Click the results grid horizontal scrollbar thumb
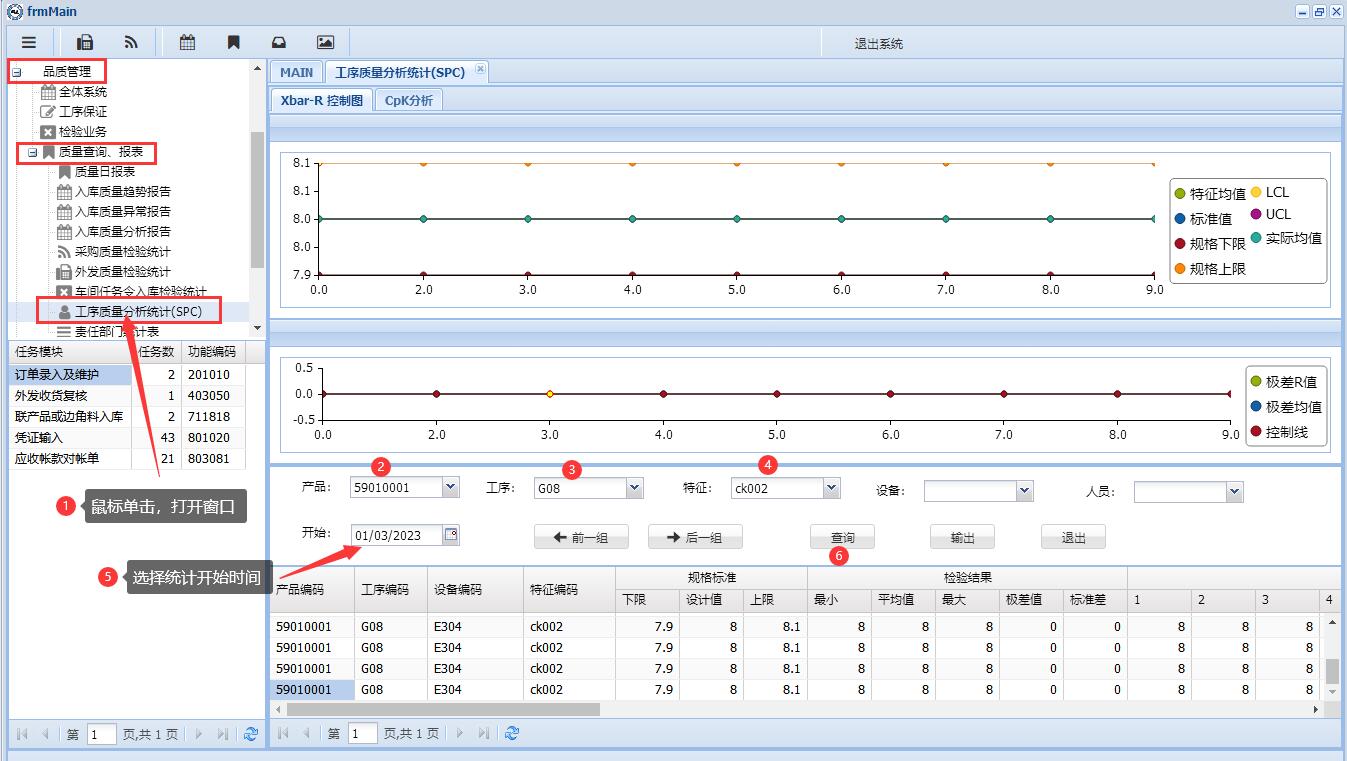Image resolution: width=1347 pixels, height=761 pixels. tap(442, 709)
